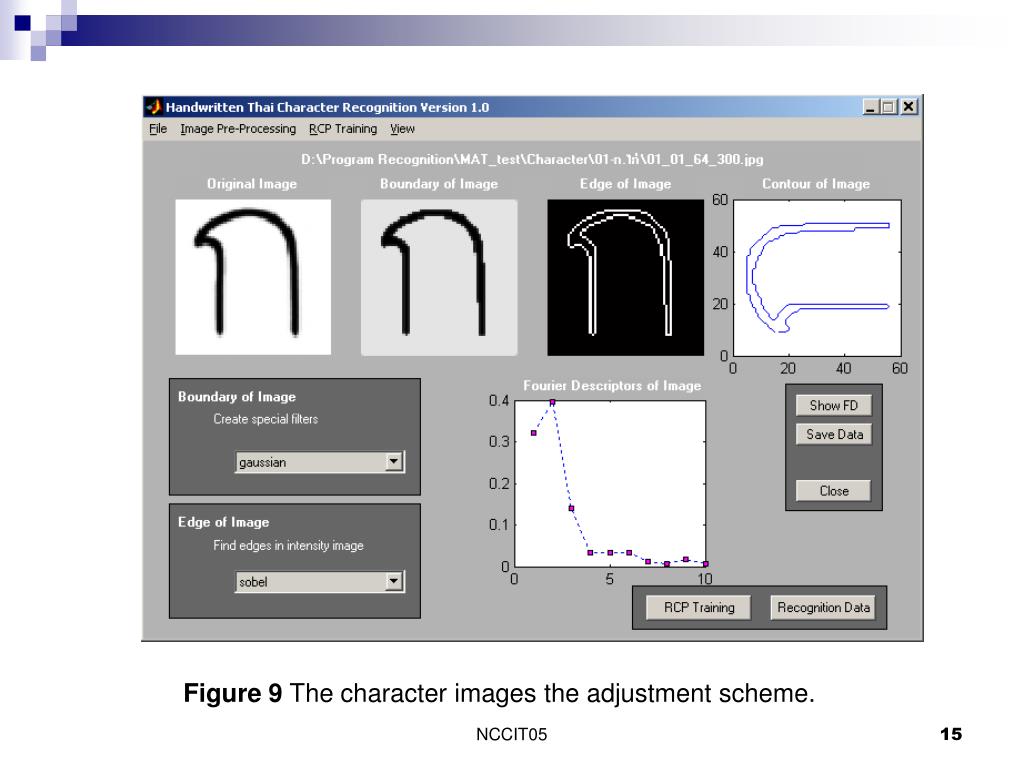1024x768 pixels.
Task: Open the Image Pre-Processing menu
Action: pyautogui.click(x=238, y=129)
